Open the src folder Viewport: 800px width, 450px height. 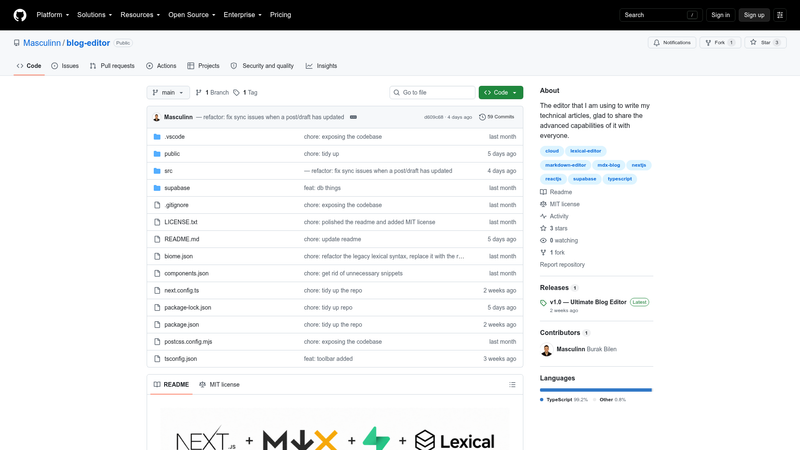(x=168, y=171)
